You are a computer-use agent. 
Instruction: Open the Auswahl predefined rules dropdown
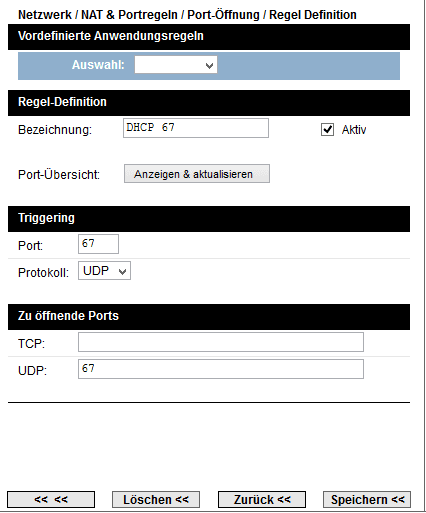[x=176, y=65]
